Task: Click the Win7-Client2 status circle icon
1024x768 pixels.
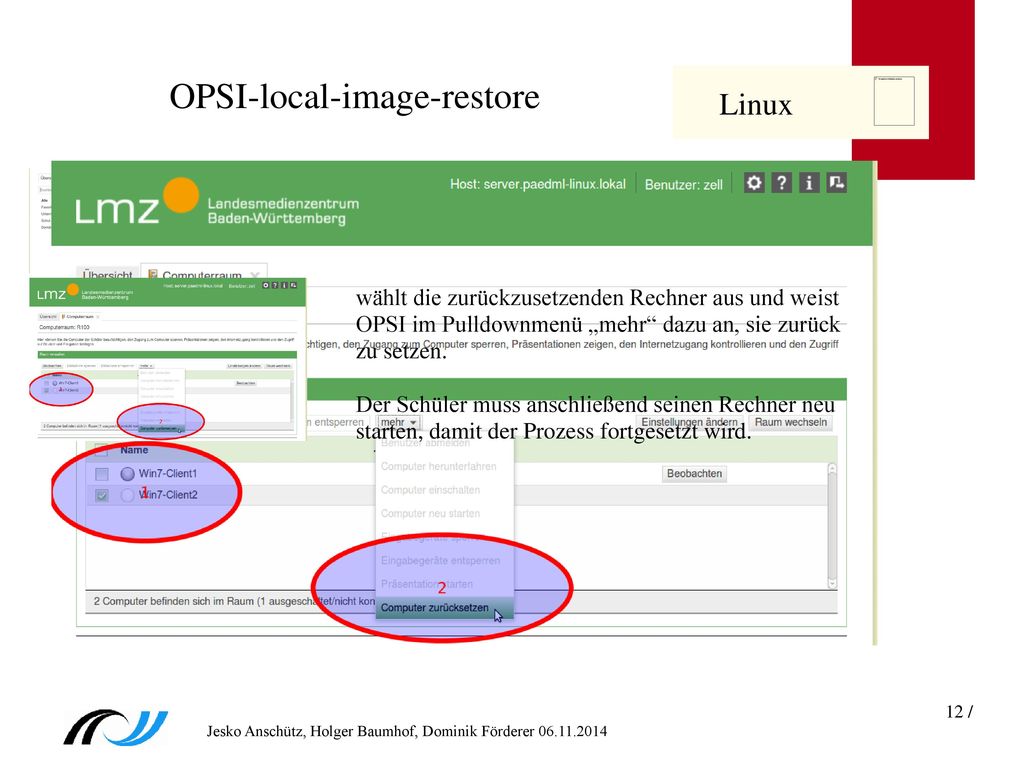Action: (x=127, y=495)
